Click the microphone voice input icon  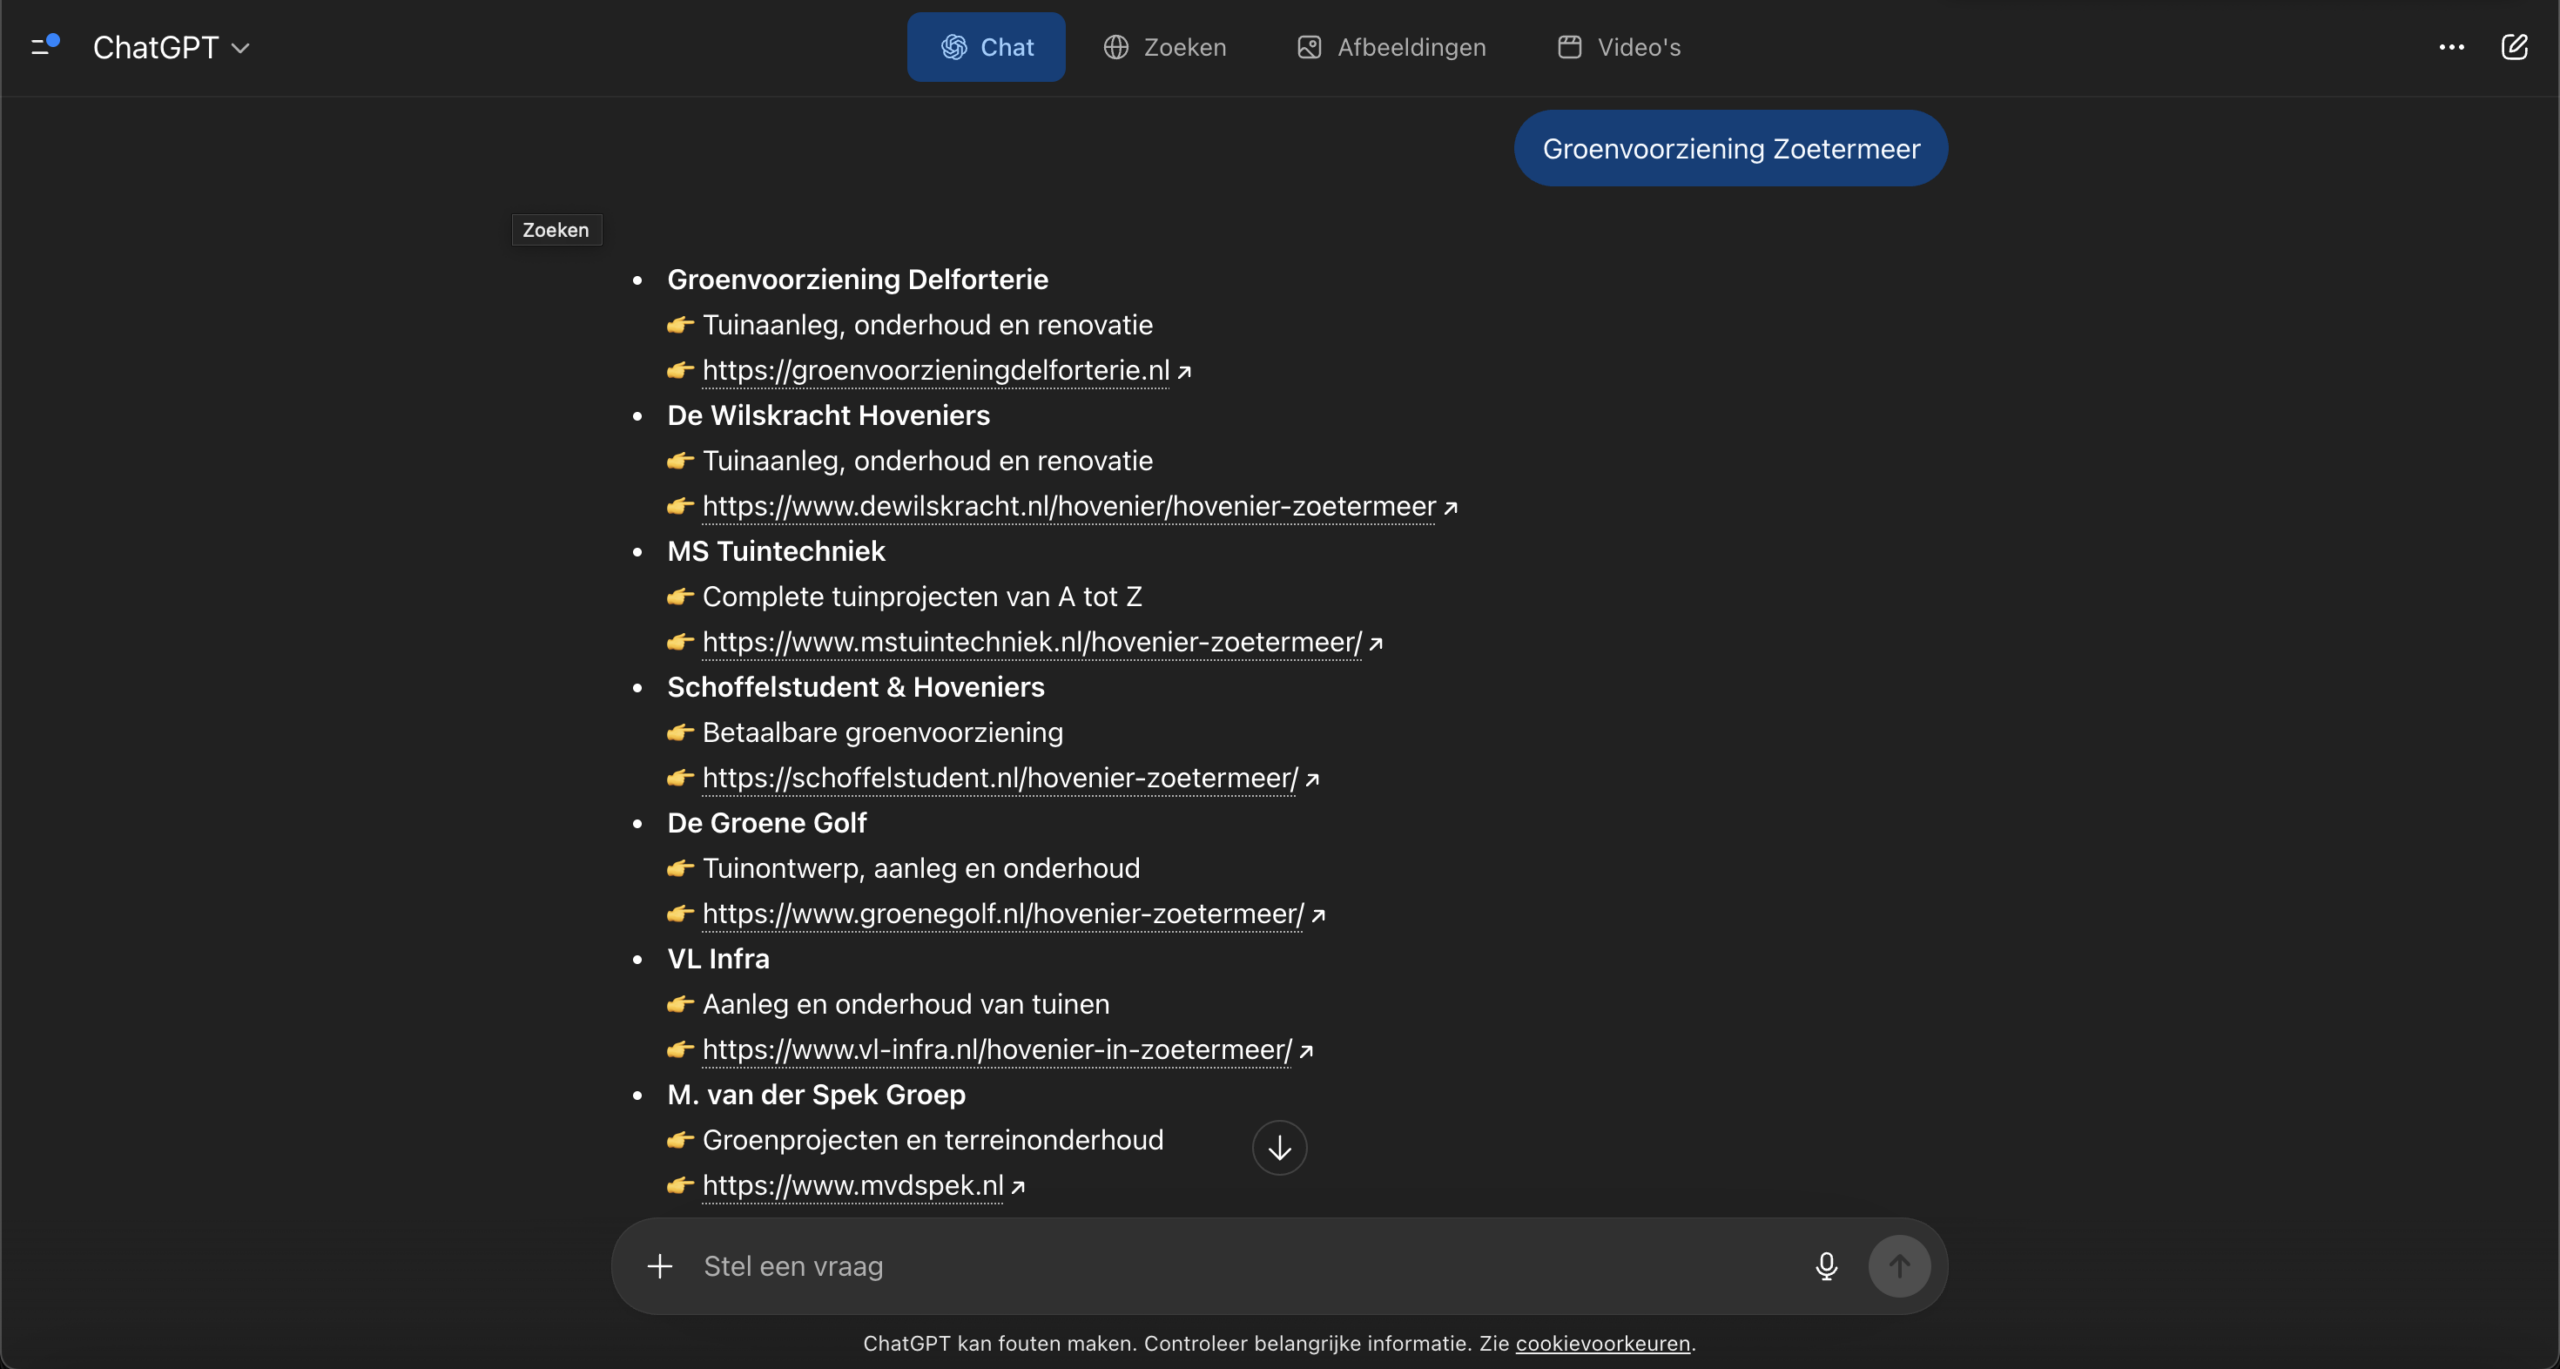click(1826, 1266)
